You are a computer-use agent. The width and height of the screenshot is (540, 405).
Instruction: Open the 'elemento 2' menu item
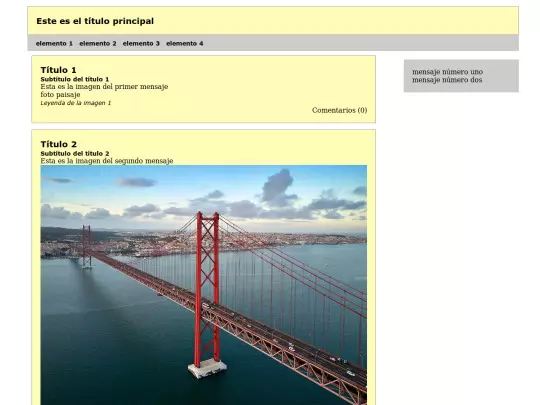(x=98, y=43)
